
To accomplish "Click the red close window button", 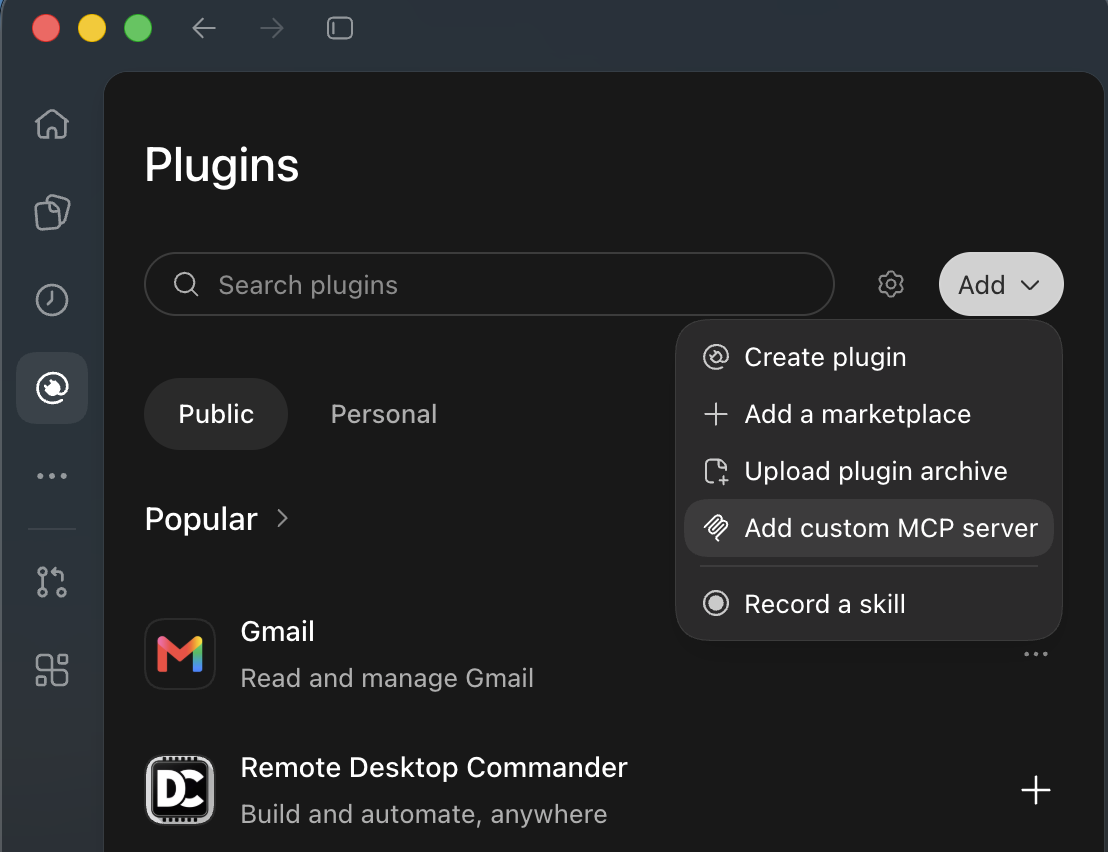I will pos(46,28).
